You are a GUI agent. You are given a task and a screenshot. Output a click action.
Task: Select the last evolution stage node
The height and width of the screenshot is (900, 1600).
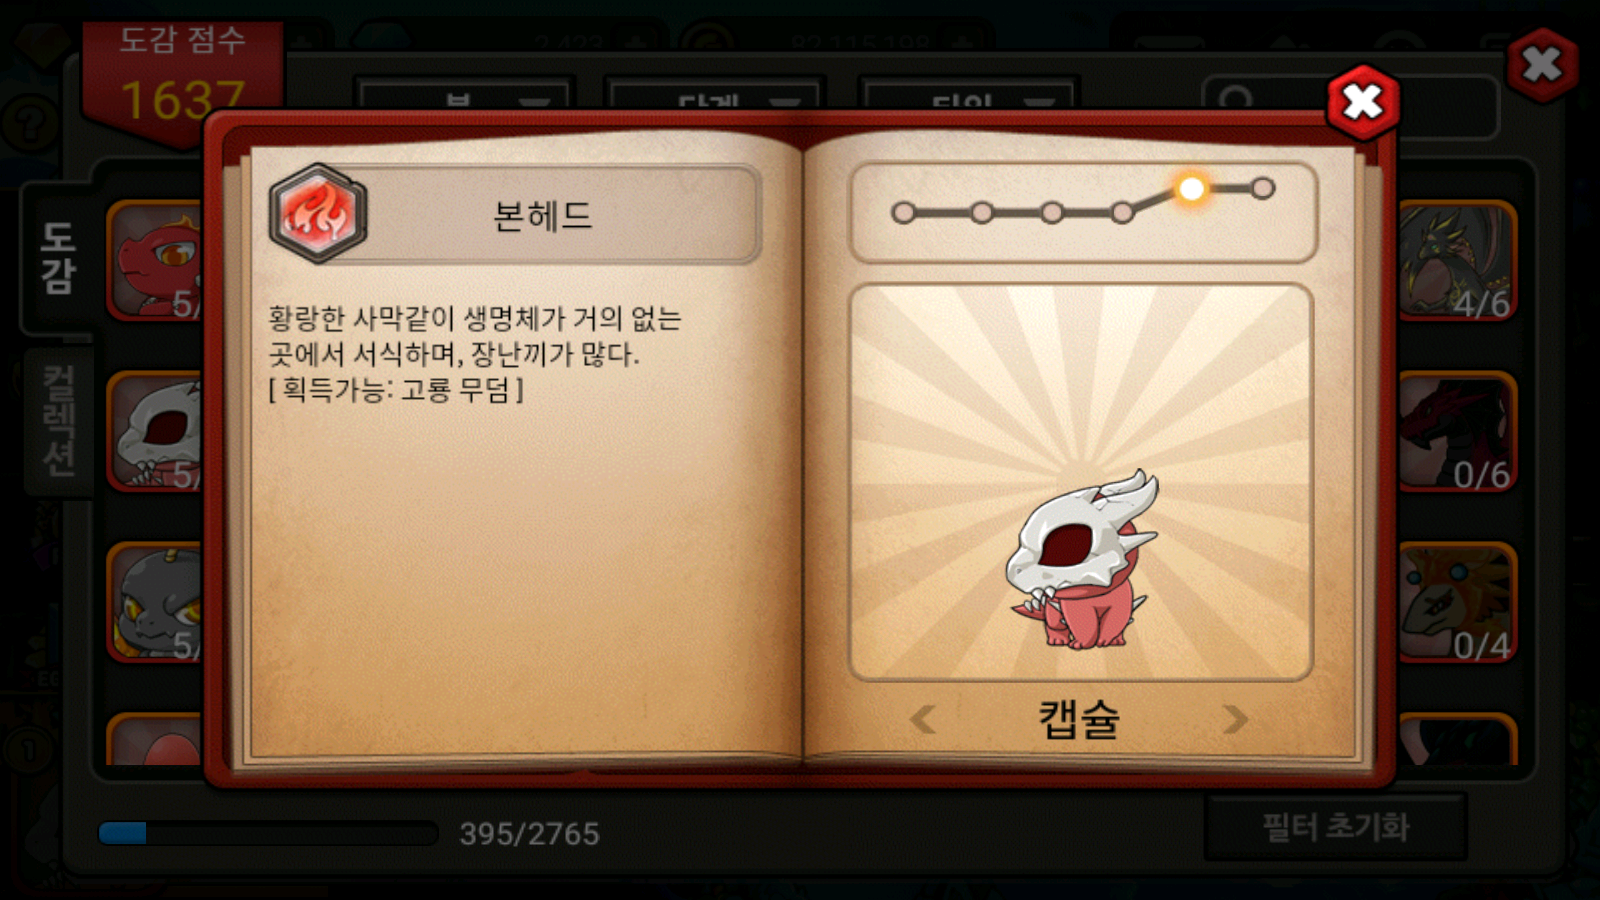tap(1263, 188)
